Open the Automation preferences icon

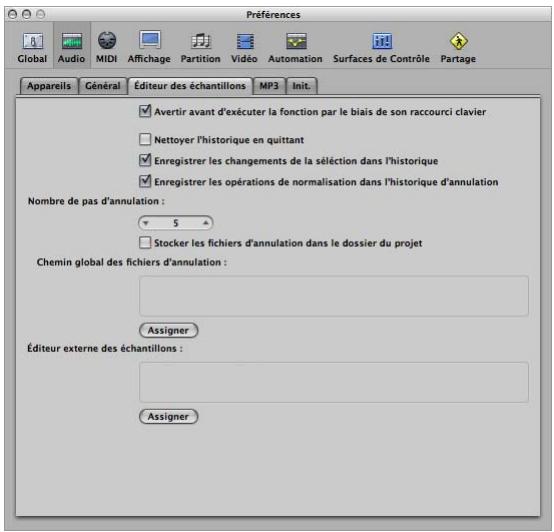(x=295, y=48)
